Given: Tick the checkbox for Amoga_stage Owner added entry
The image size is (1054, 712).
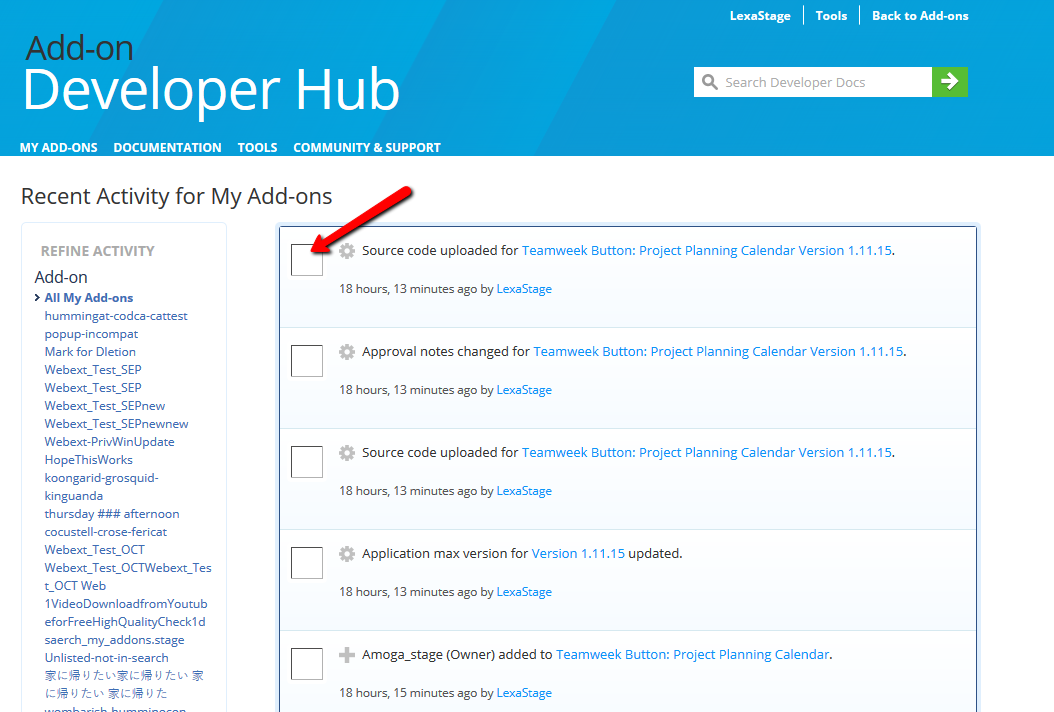Looking at the screenshot, I should point(307,664).
